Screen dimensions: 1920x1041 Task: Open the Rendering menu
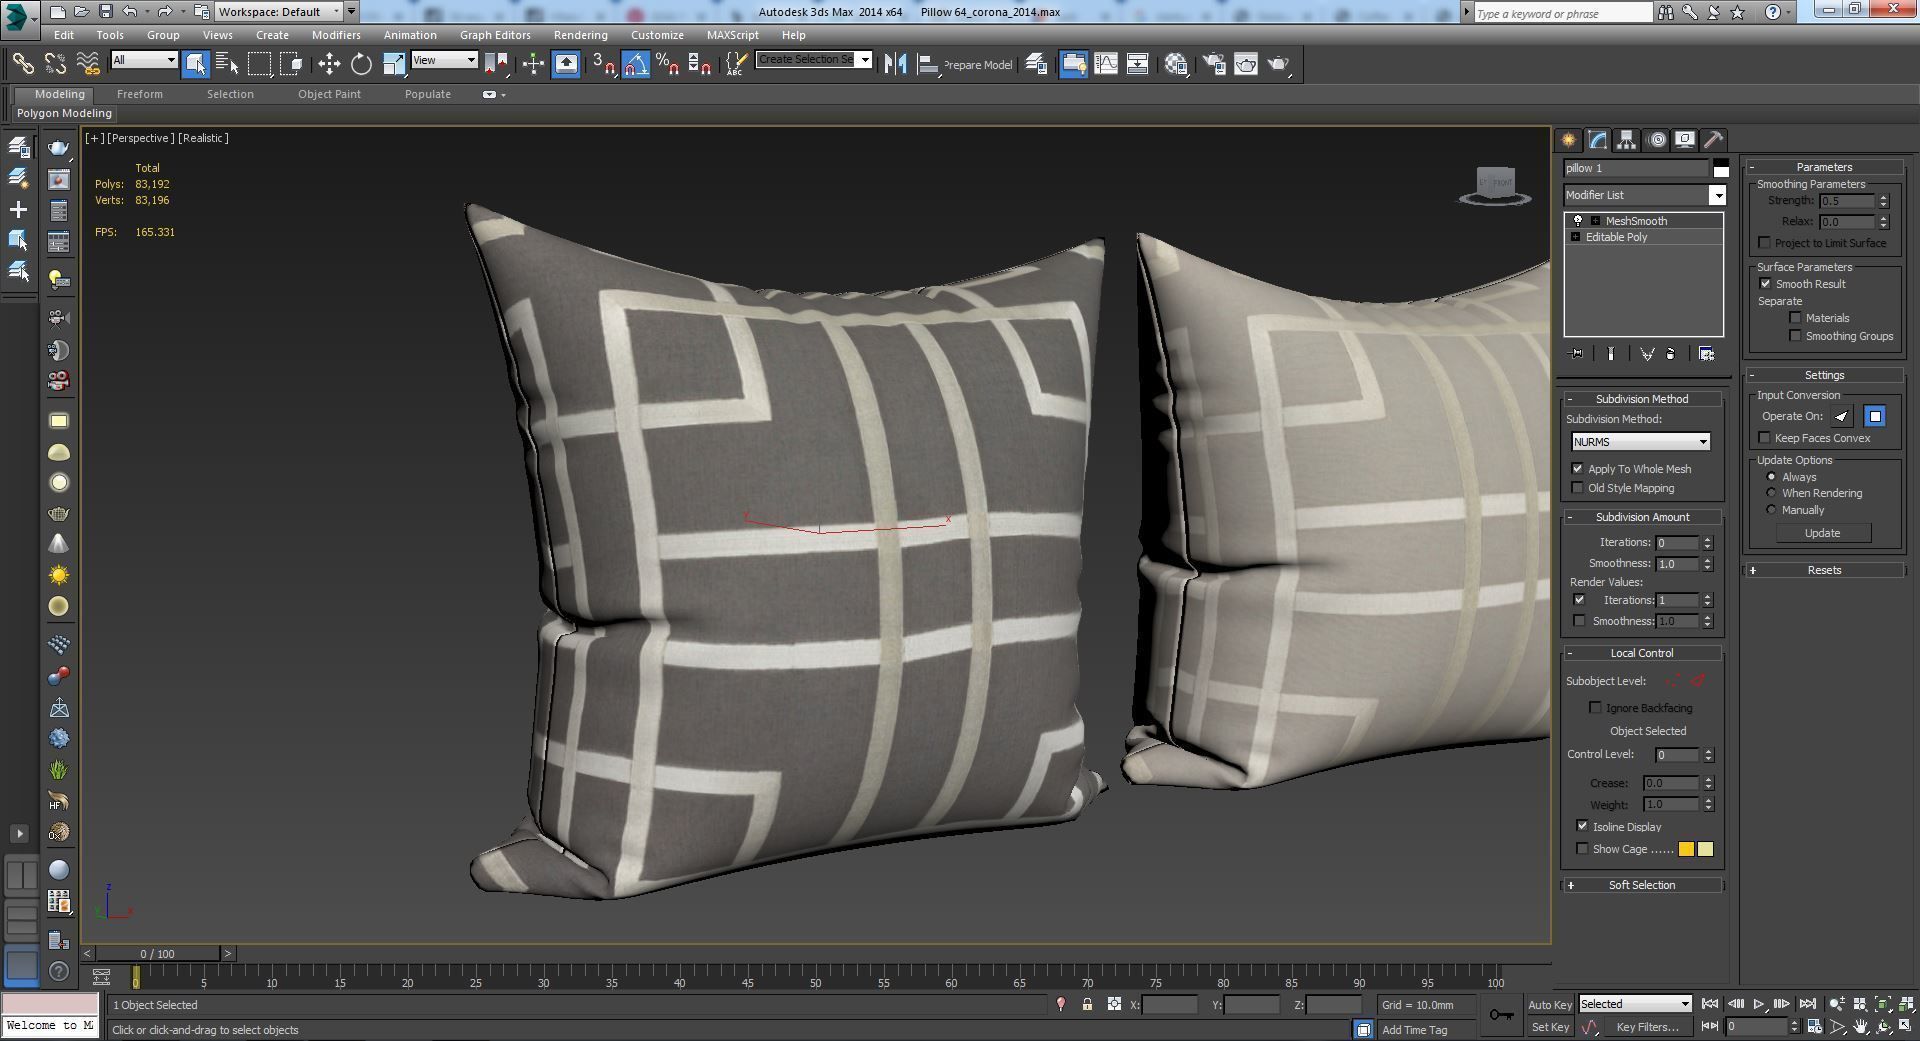click(580, 35)
